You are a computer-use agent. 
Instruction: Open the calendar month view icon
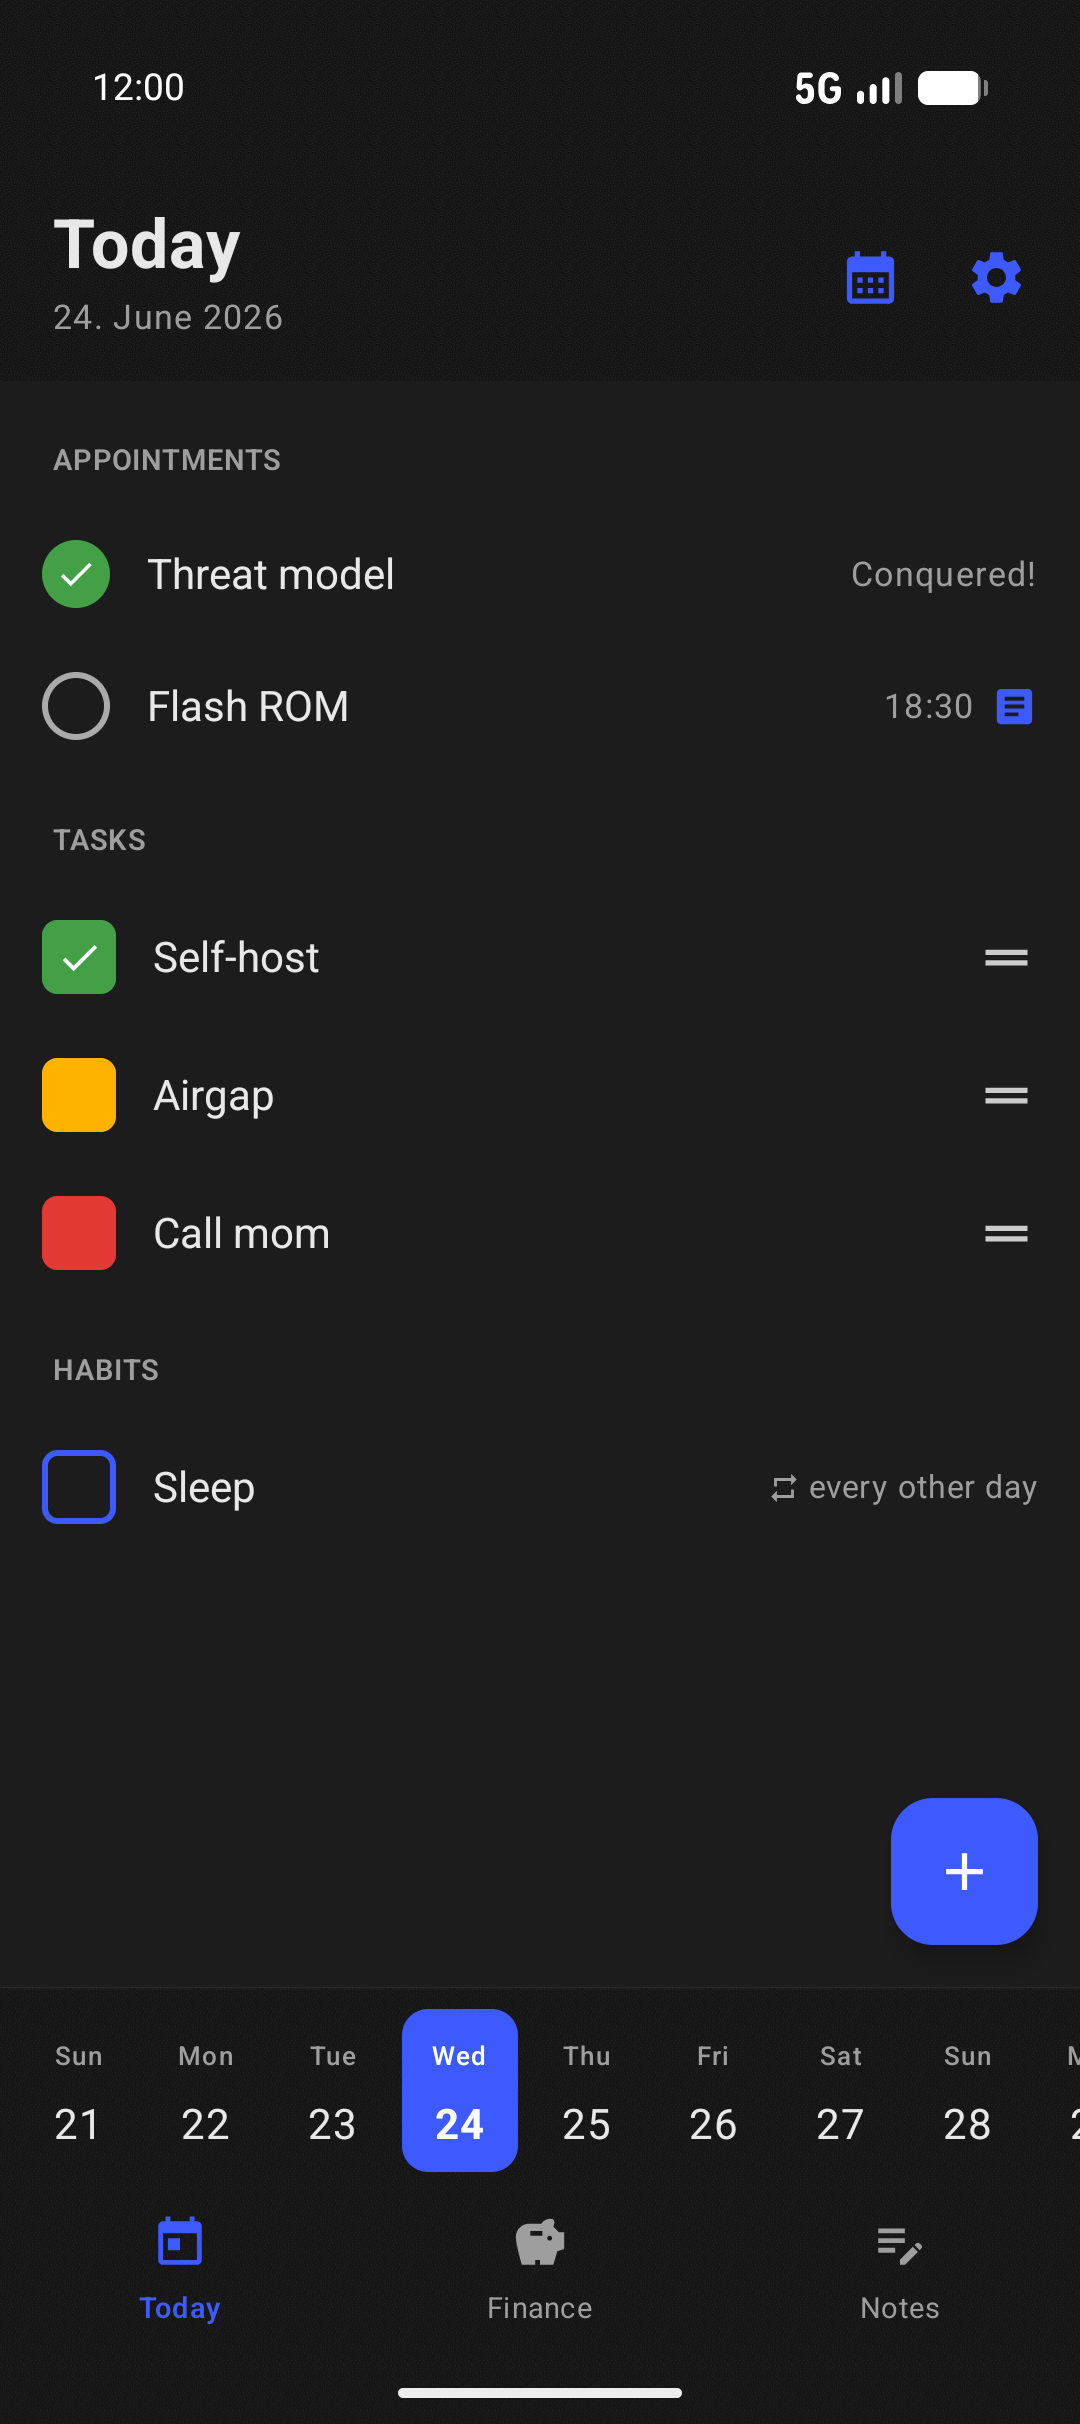pos(870,278)
